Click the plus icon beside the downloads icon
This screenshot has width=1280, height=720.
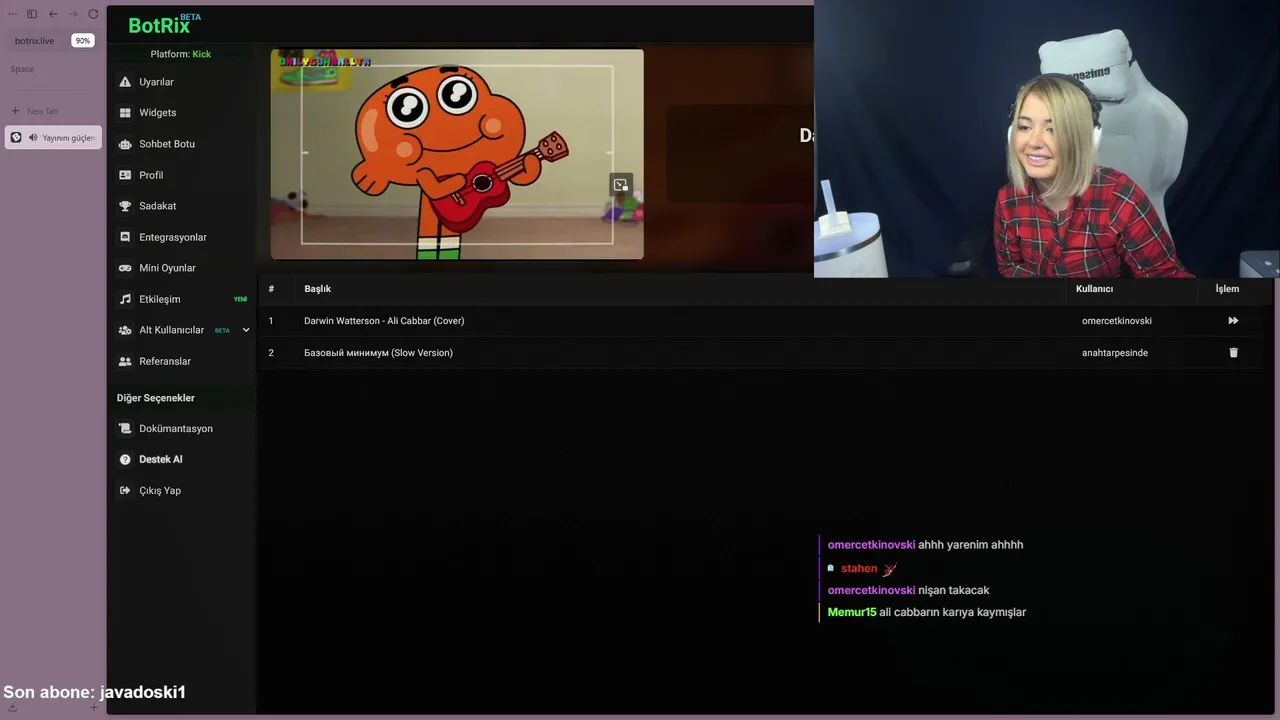click(94, 708)
